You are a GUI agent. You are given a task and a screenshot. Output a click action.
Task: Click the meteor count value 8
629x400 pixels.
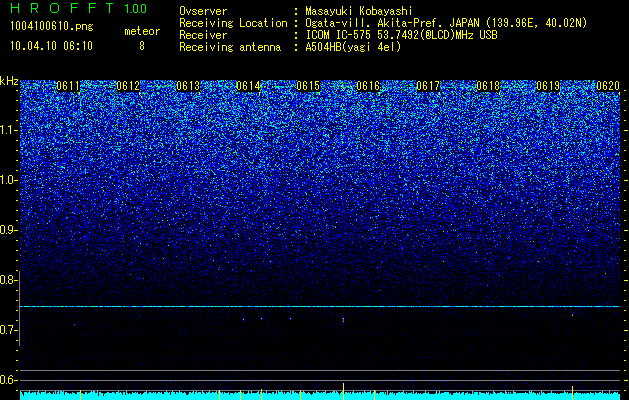point(142,46)
